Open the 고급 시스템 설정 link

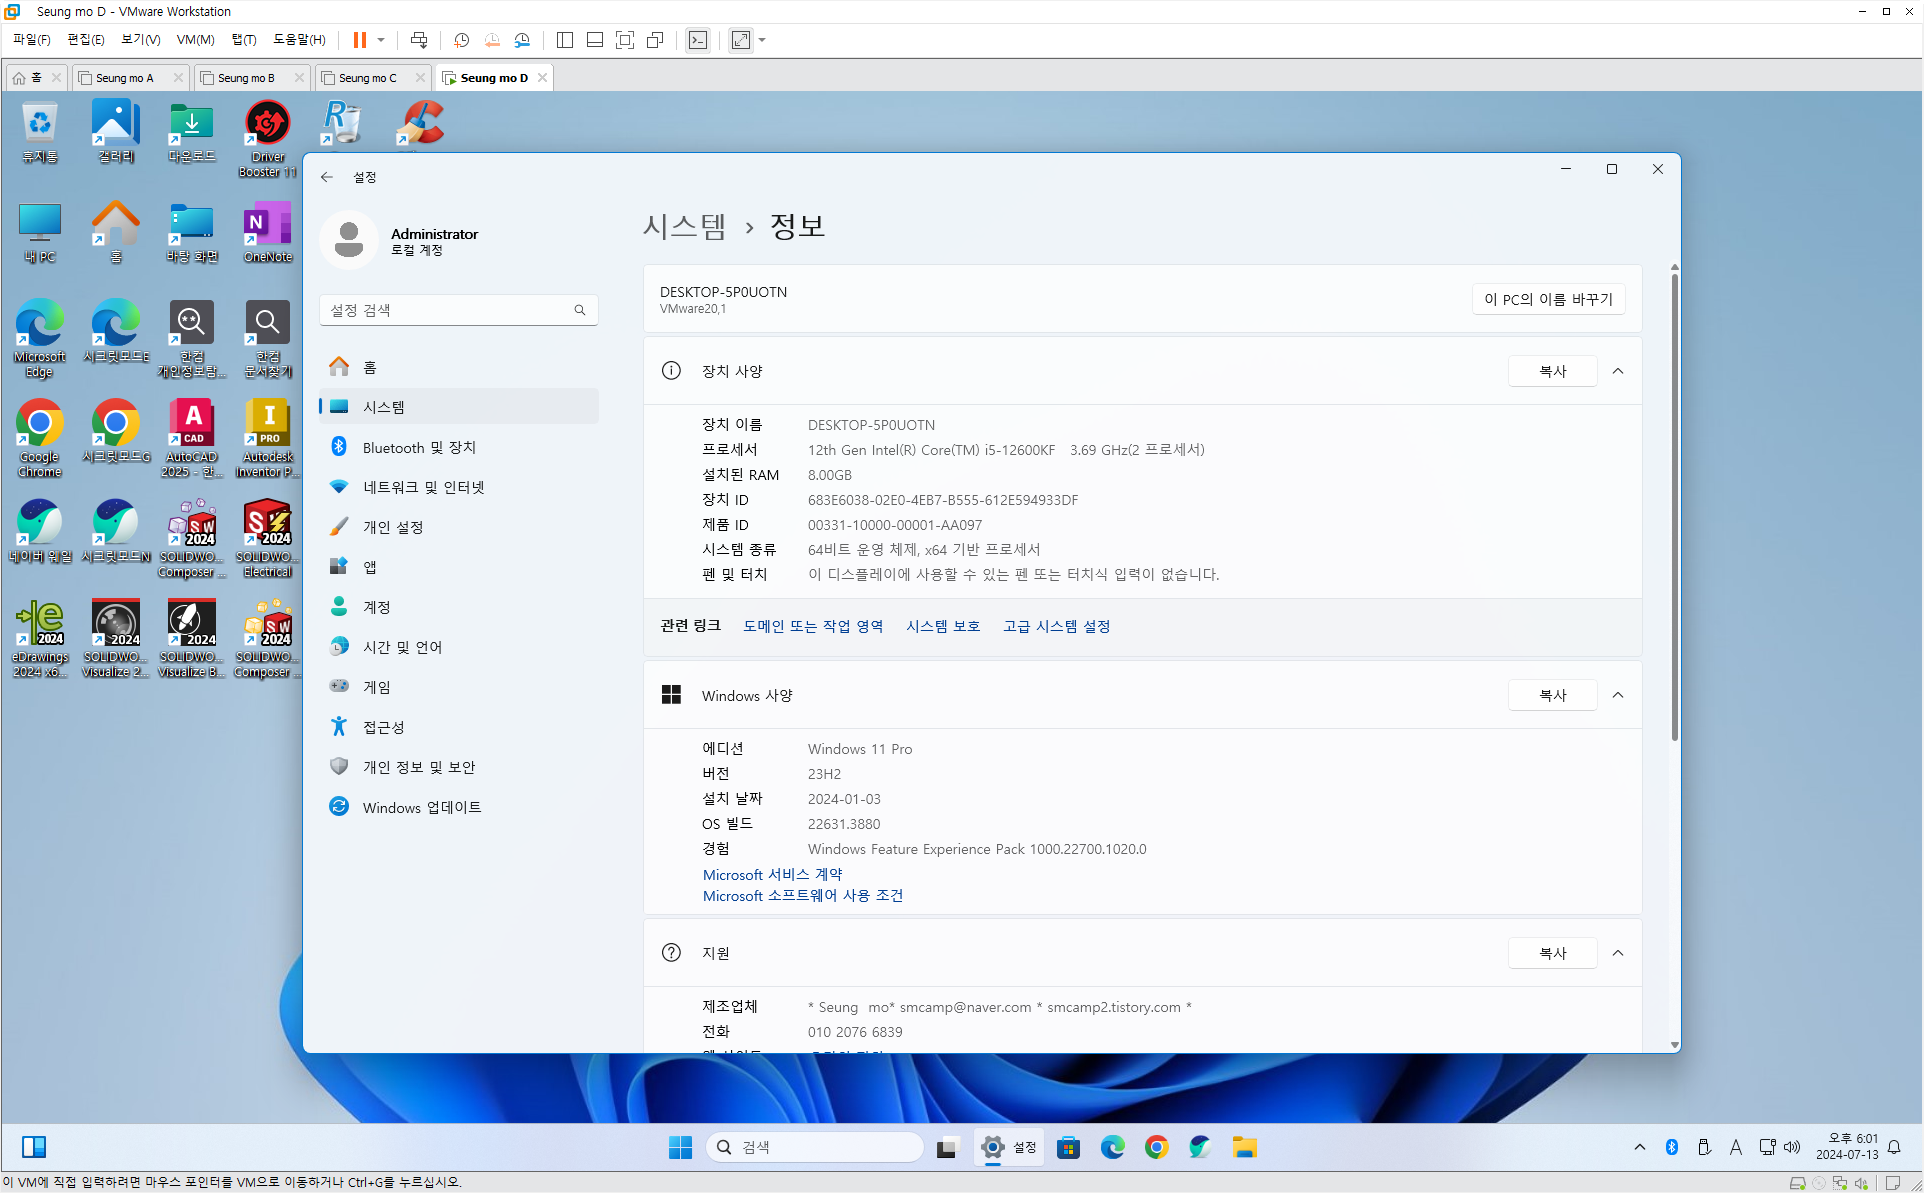1056,626
